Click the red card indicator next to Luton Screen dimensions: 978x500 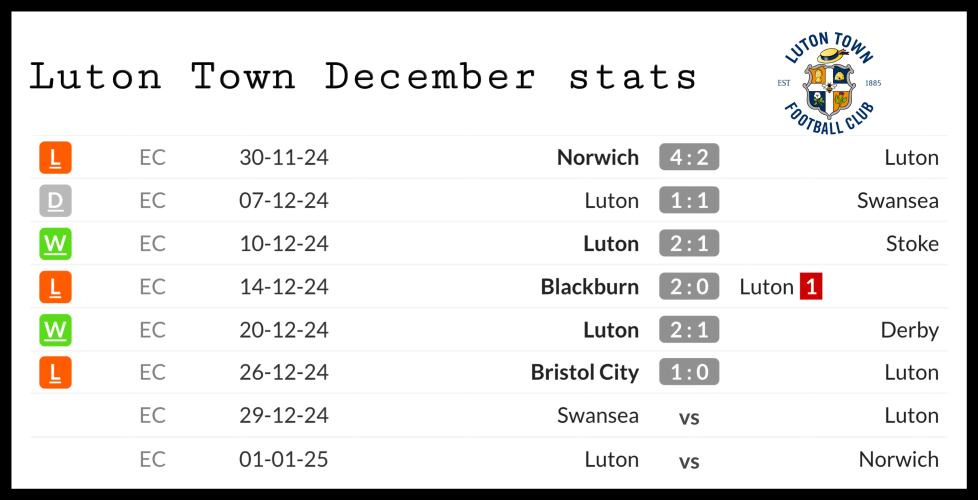coord(810,287)
